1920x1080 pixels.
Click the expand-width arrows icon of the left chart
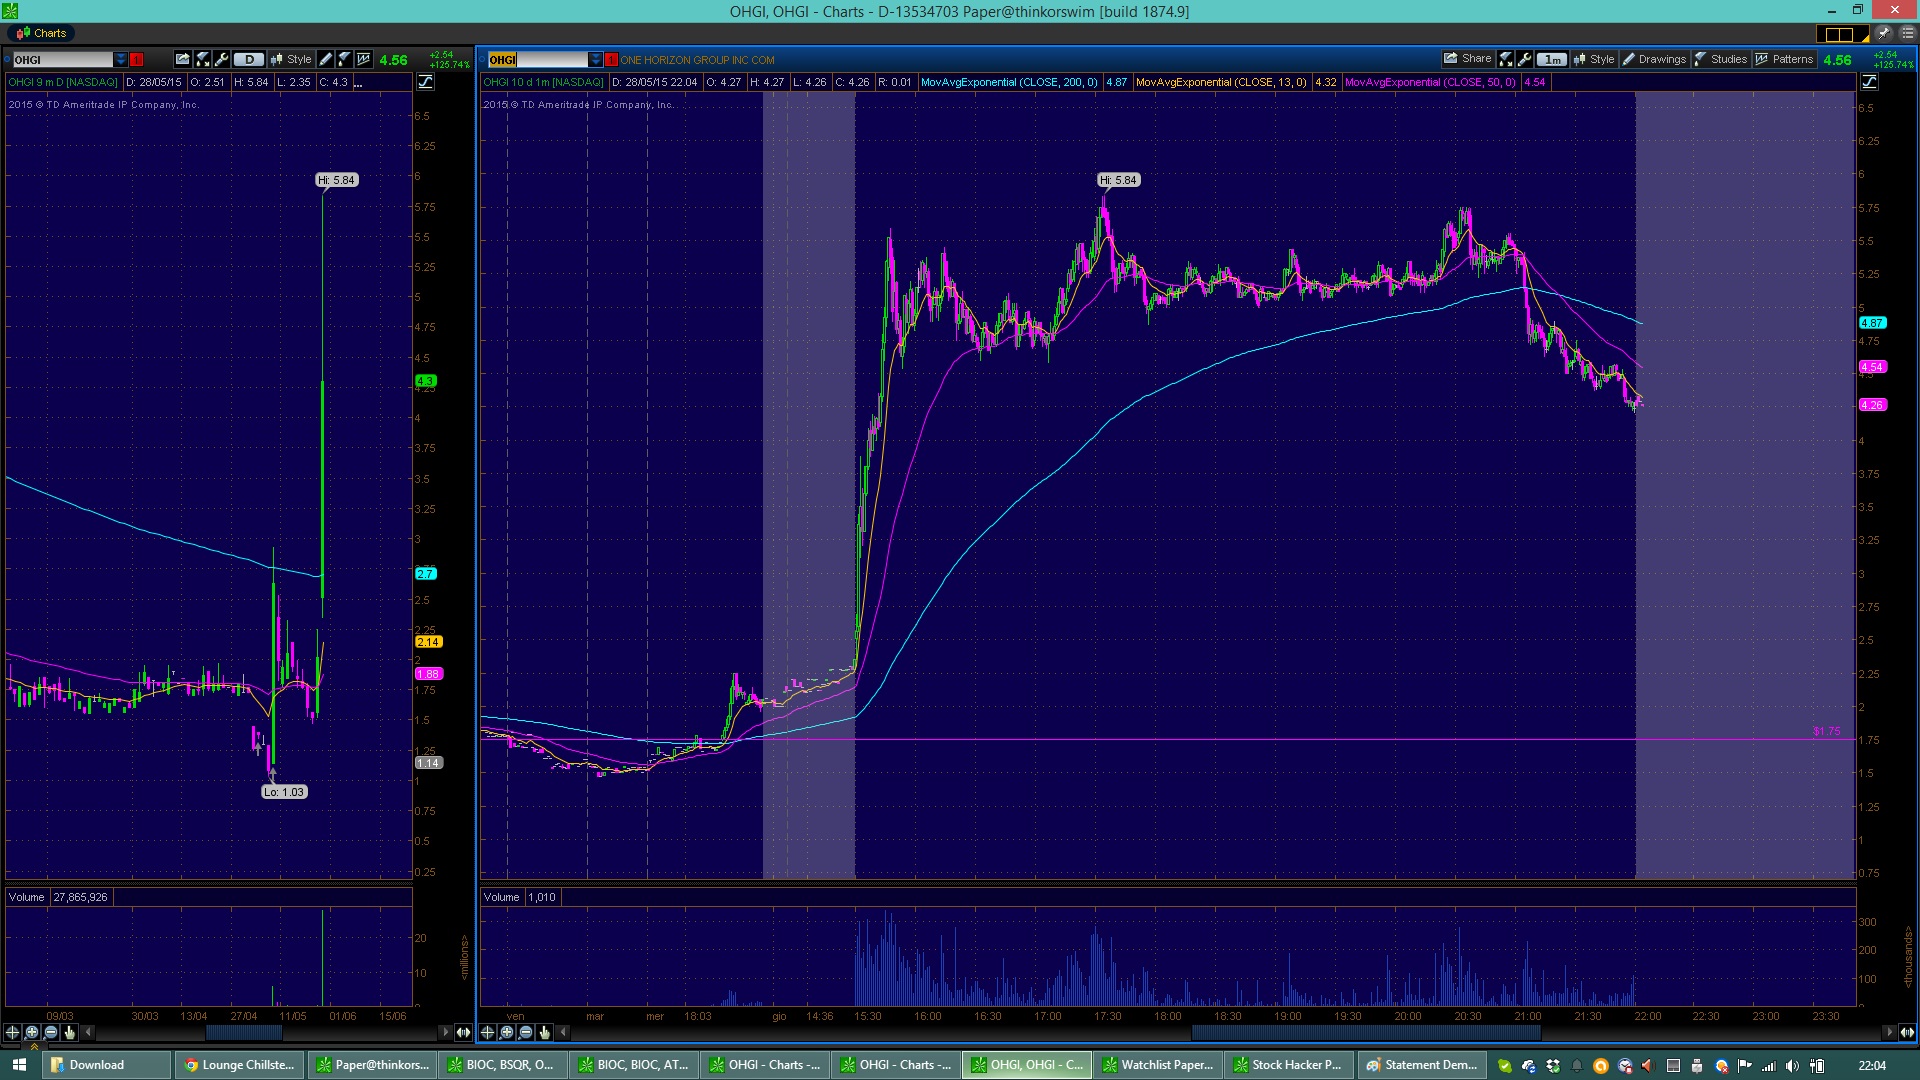[463, 1032]
